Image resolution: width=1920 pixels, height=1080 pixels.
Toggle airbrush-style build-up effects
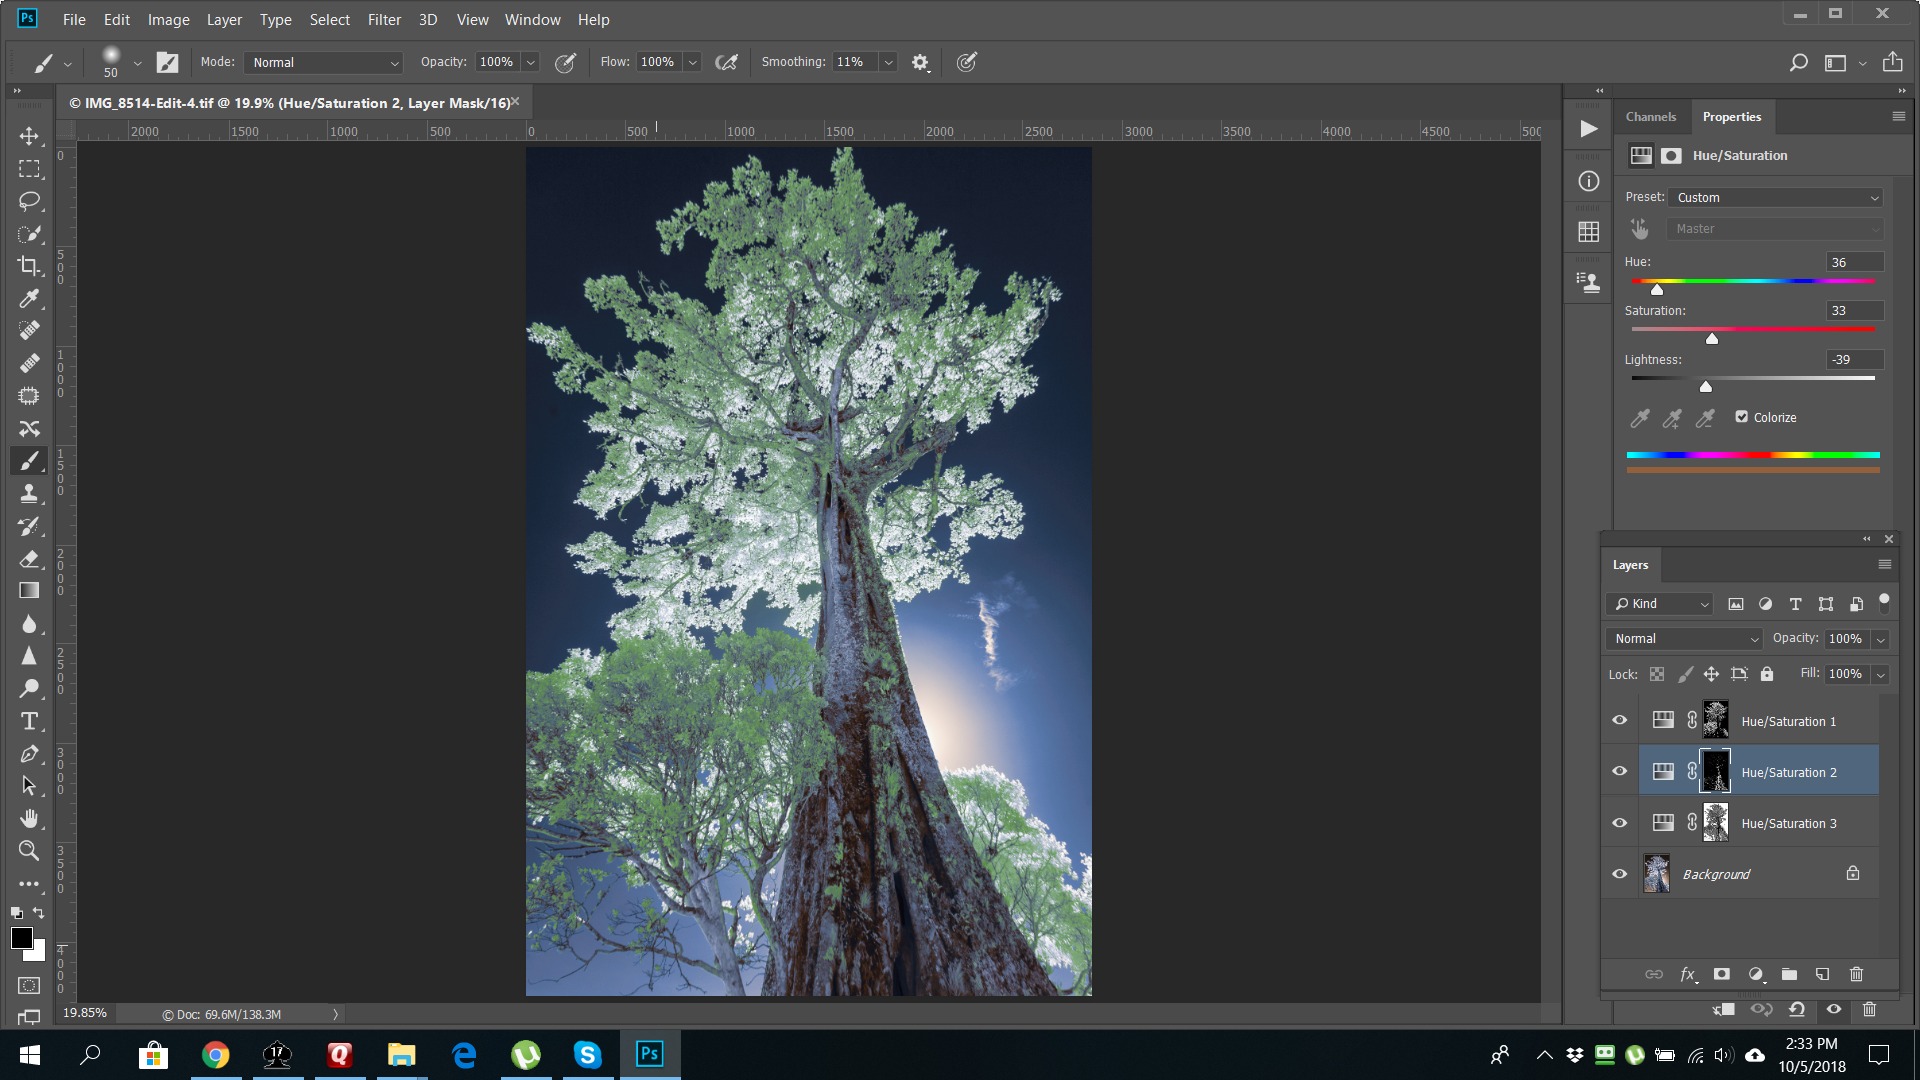click(727, 63)
